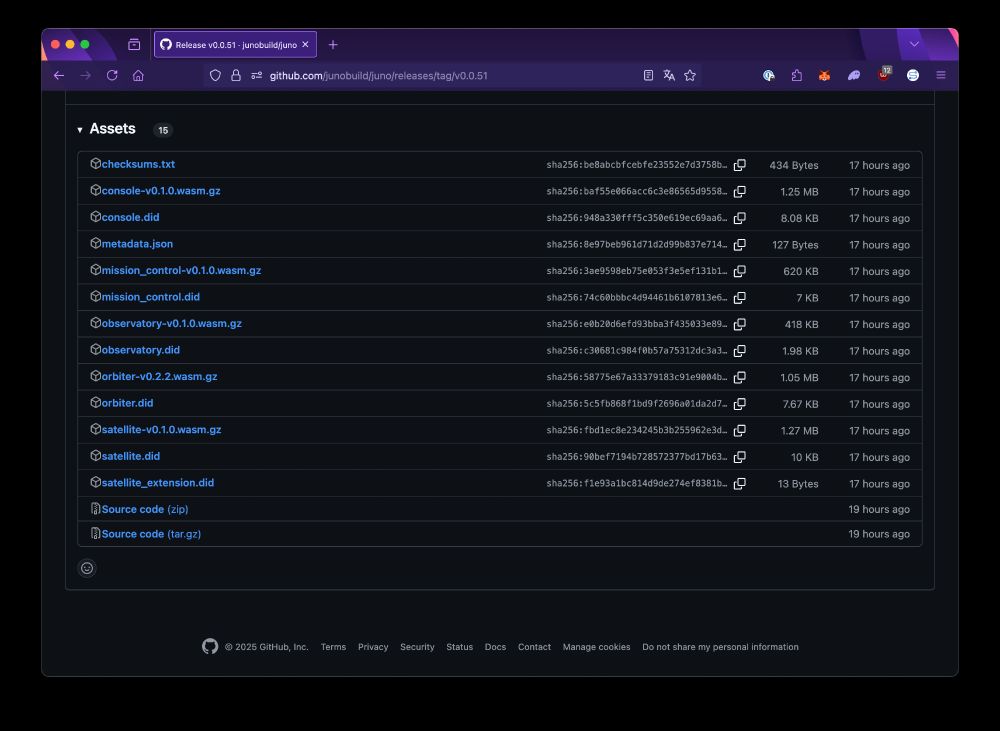The width and height of the screenshot is (1000, 731).
Task: Download observatory-v0.1.0.wasm.gz
Action: [x=172, y=323]
